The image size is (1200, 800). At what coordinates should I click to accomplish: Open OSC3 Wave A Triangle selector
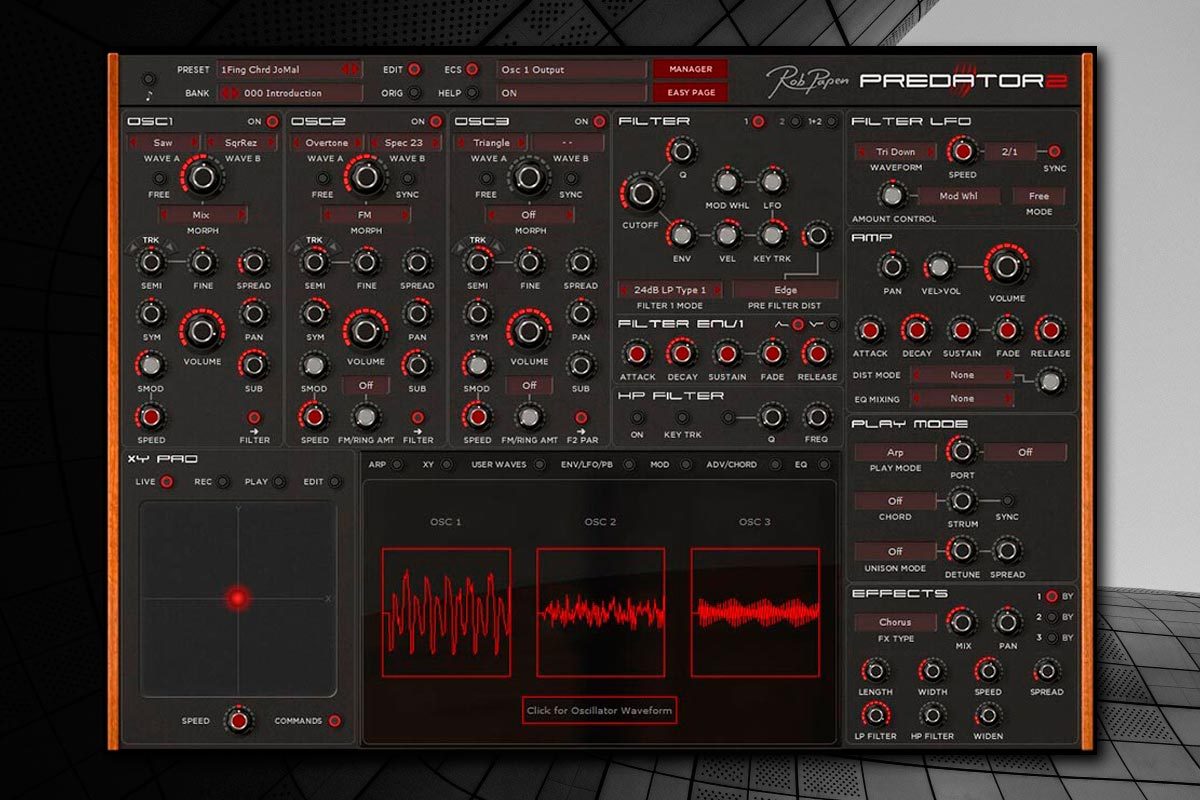pos(491,143)
